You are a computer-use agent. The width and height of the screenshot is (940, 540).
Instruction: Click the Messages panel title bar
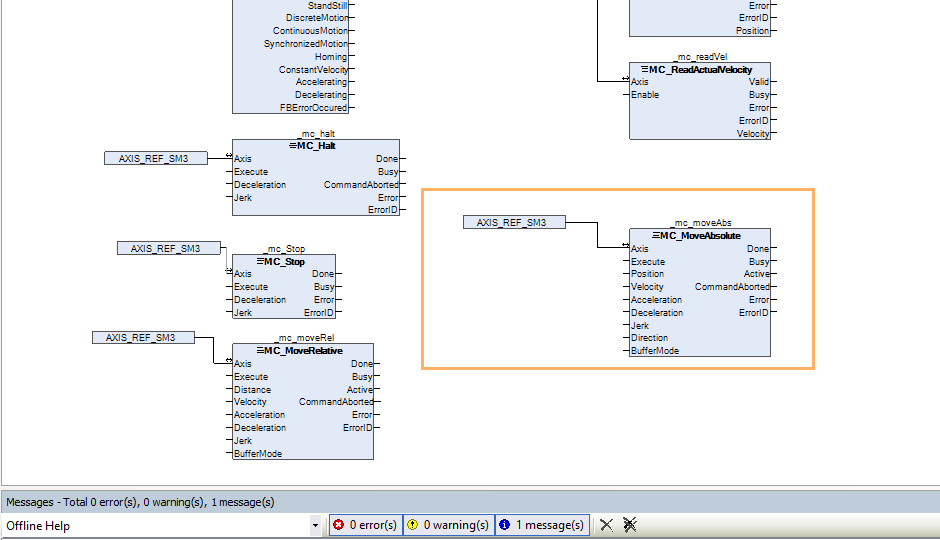pyautogui.click(x=470, y=502)
